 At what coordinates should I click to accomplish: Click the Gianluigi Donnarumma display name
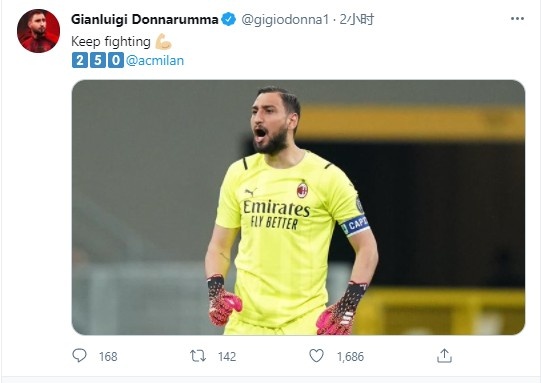pyautogui.click(x=145, y=19)
